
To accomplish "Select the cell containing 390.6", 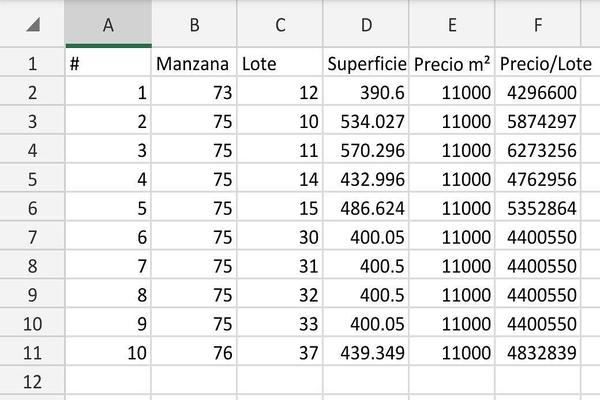I will [x=366, y=93].
